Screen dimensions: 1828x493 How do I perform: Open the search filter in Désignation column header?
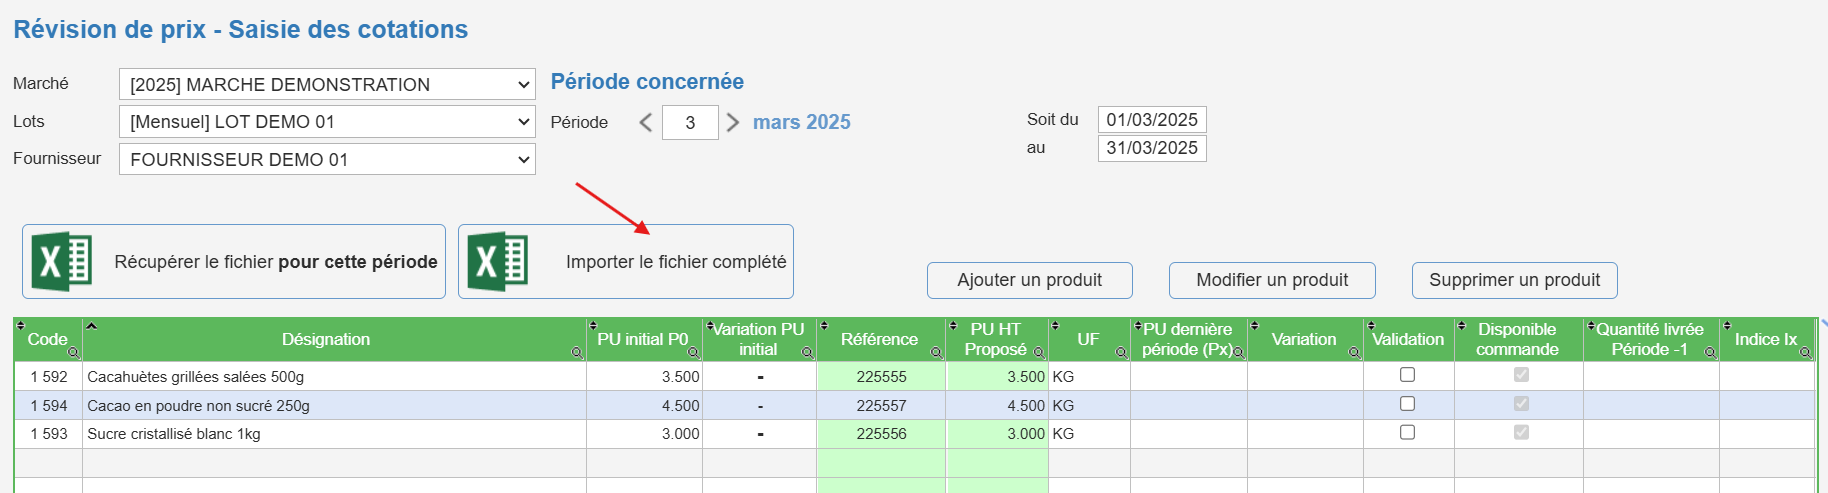(577, 353)
